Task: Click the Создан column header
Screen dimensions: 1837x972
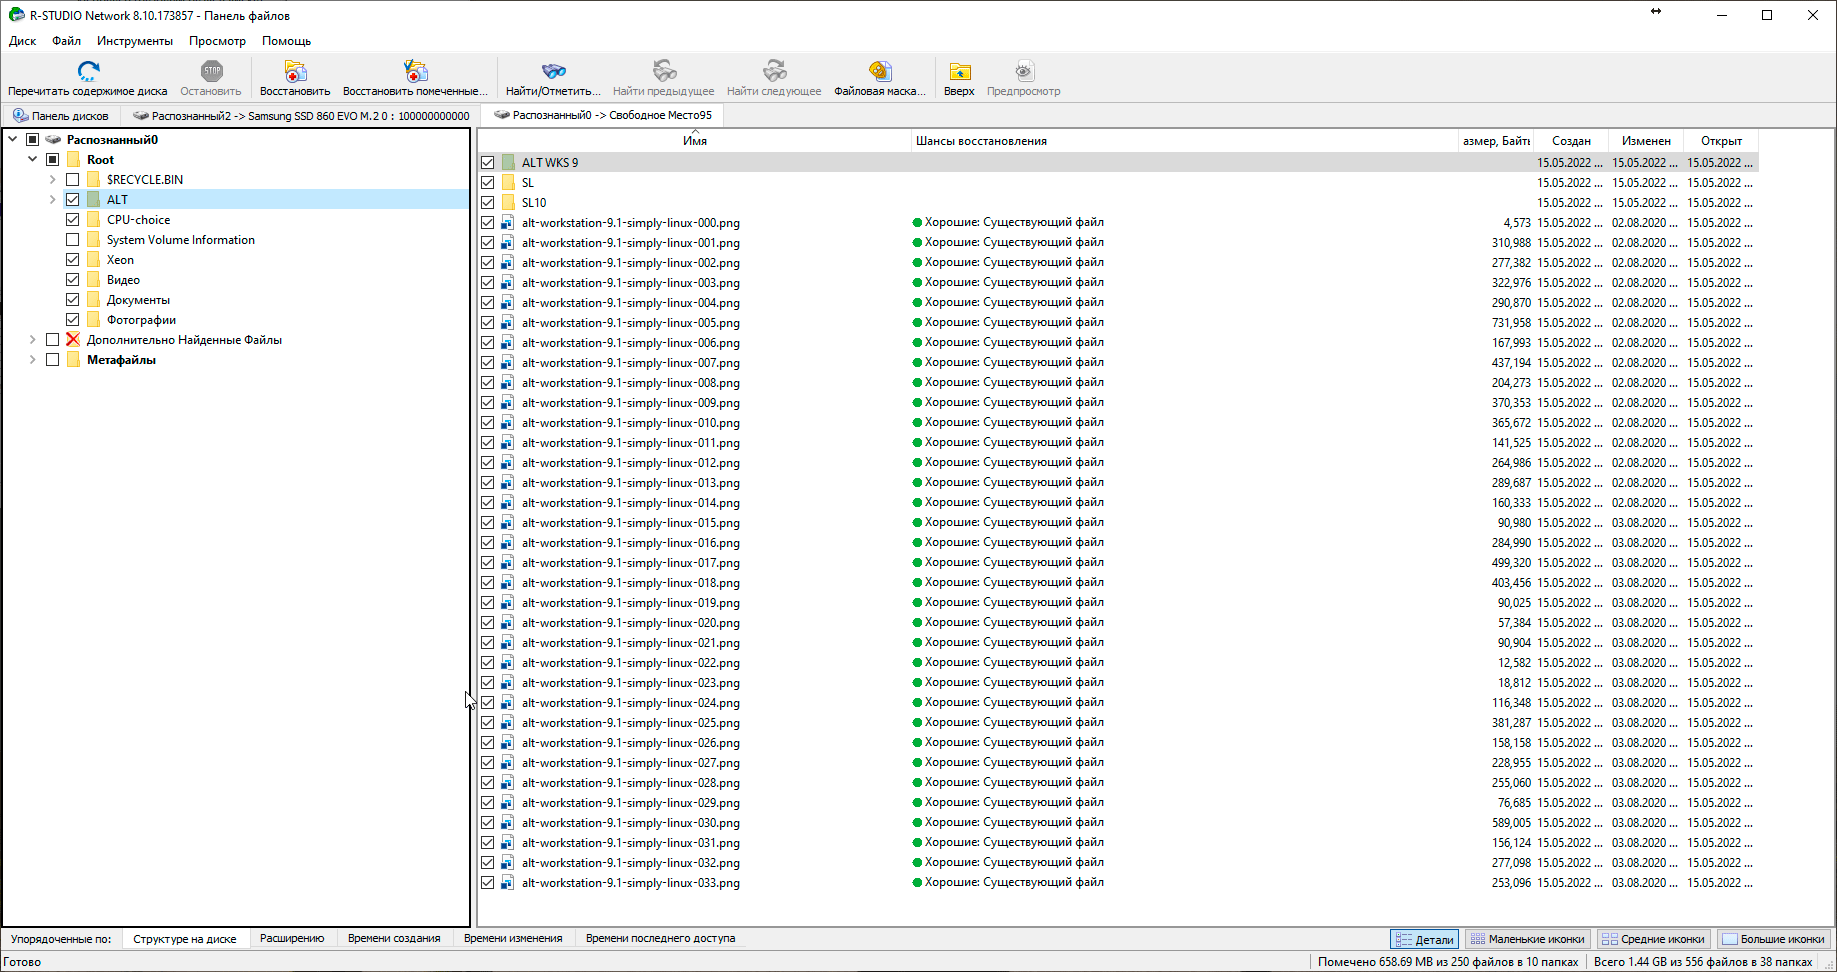Action: click(1571, 141)
